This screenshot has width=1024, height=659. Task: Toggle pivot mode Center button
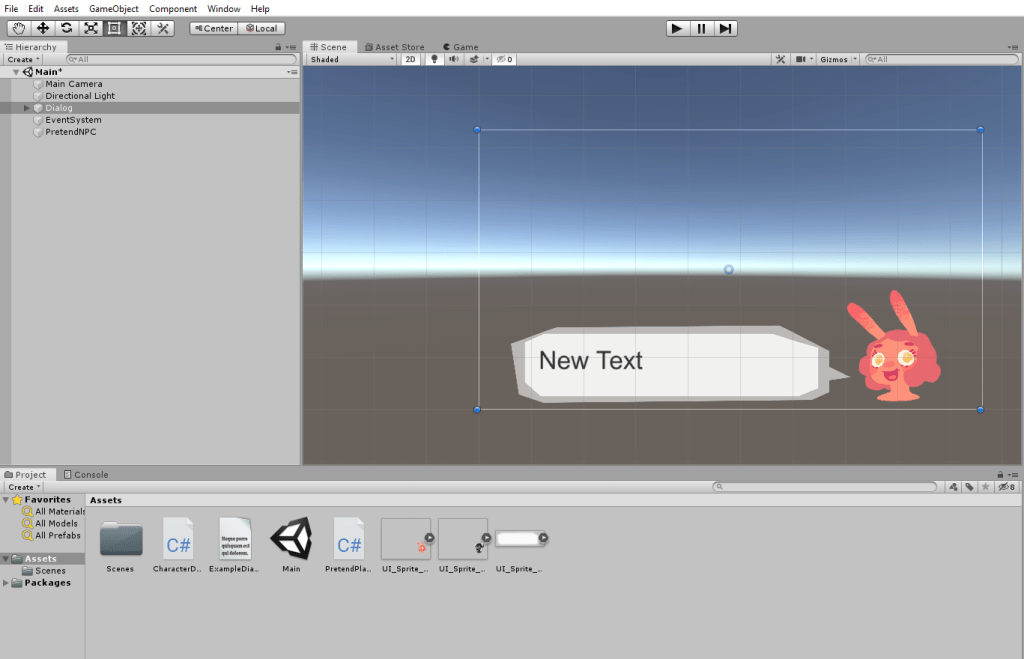coord(213,28)
